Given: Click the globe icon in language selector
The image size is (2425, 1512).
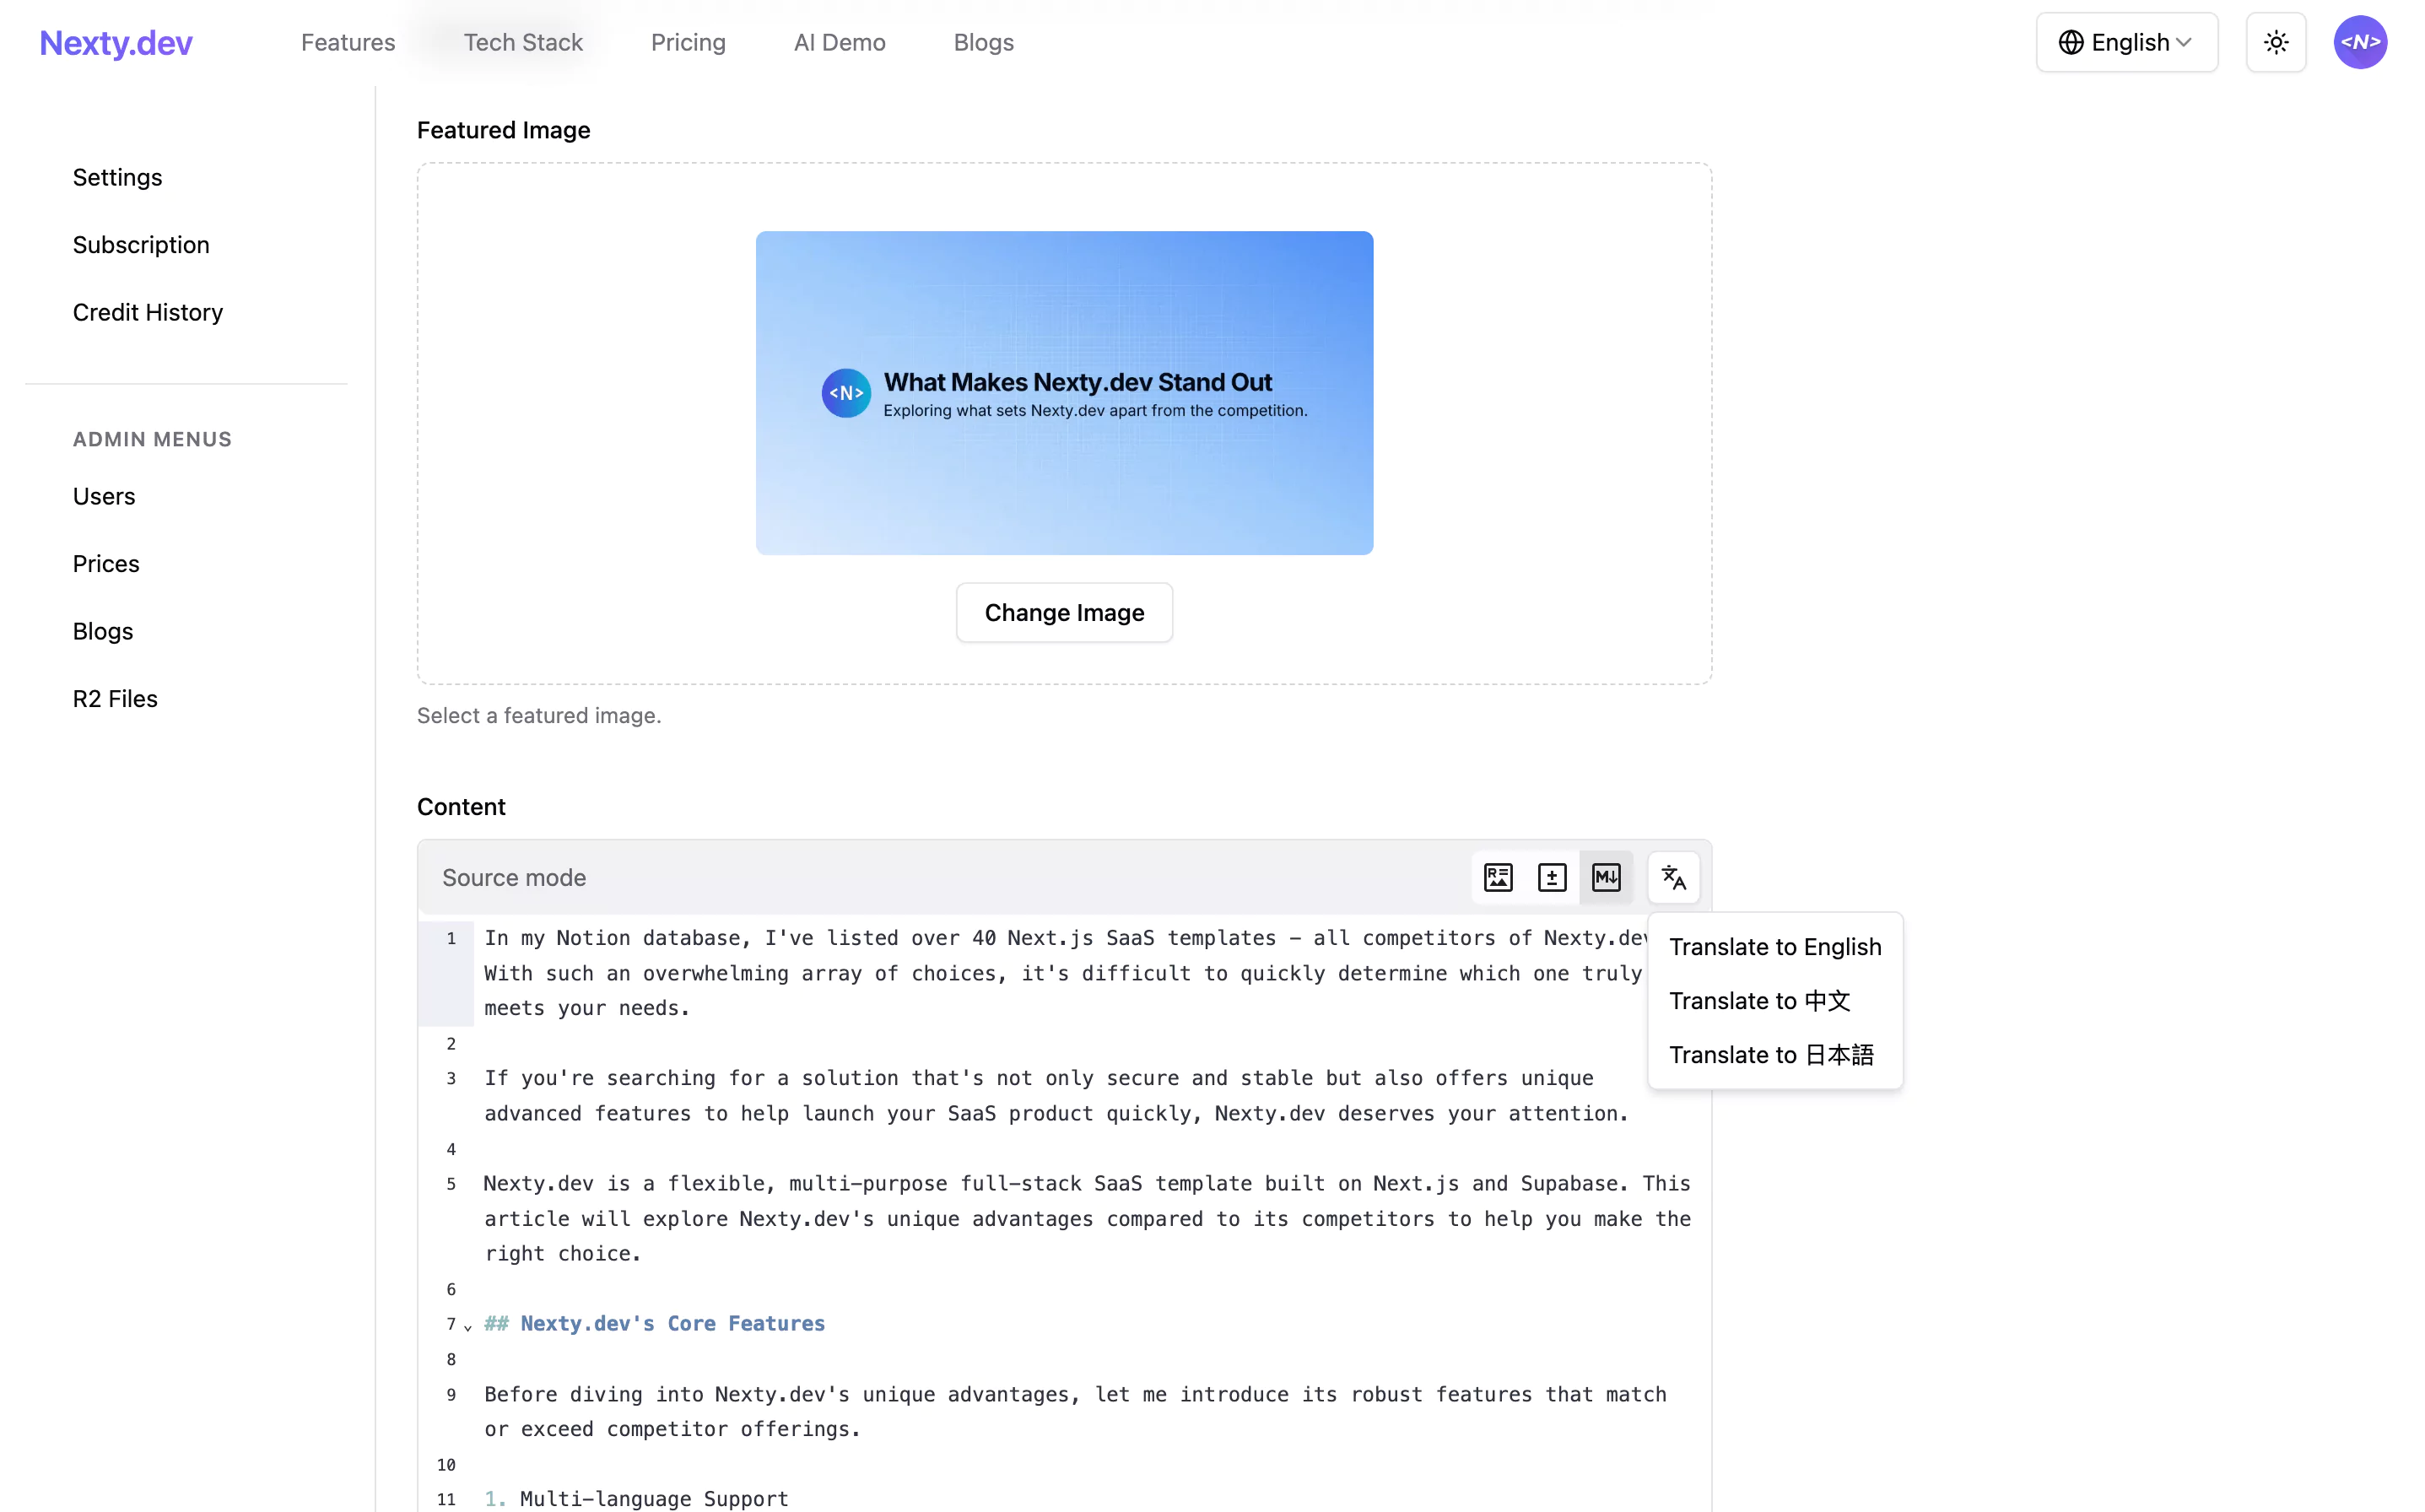Looking at the screenshot, I should coord(2070,42).
